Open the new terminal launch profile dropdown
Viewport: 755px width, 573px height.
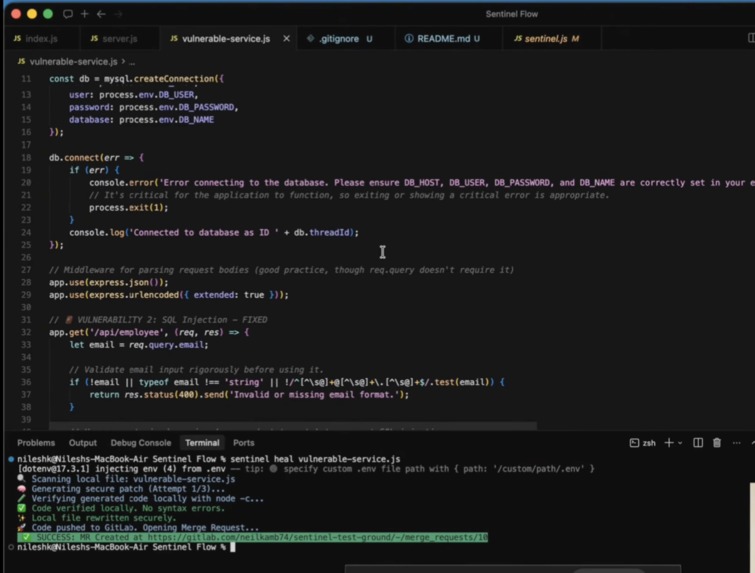(680, 443)
